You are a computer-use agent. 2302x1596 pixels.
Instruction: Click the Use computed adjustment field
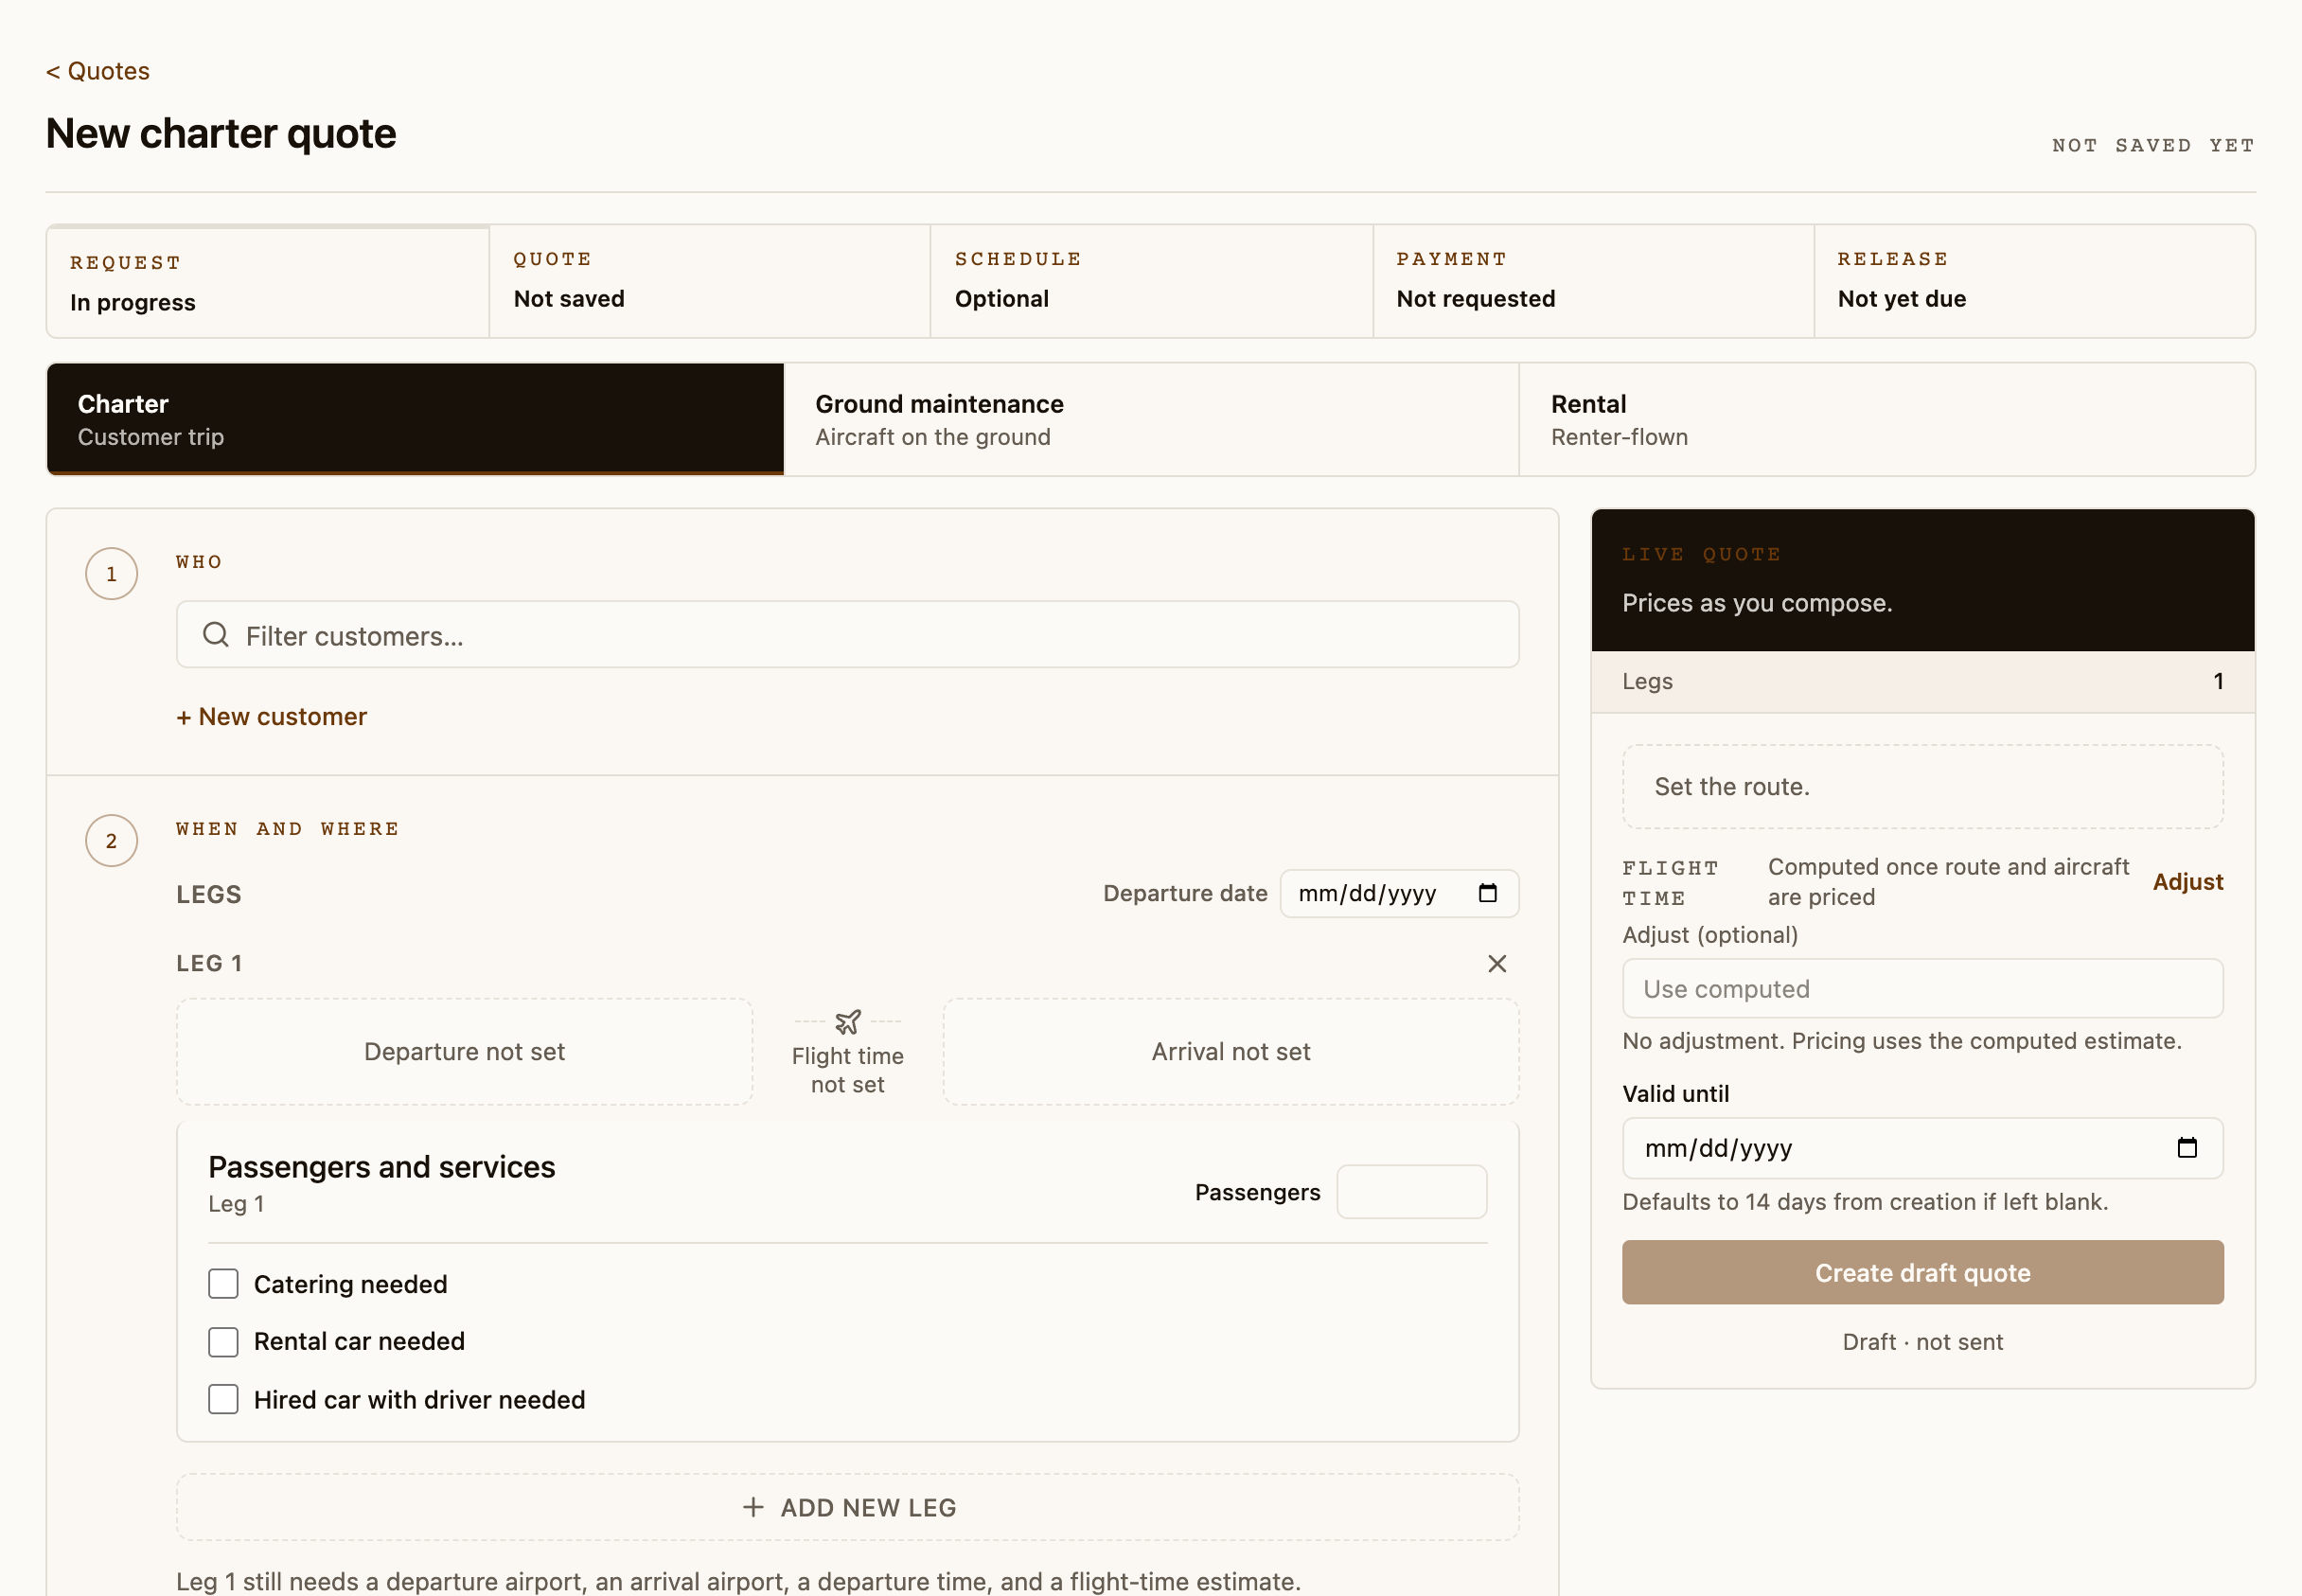(x=1922, y=989)
